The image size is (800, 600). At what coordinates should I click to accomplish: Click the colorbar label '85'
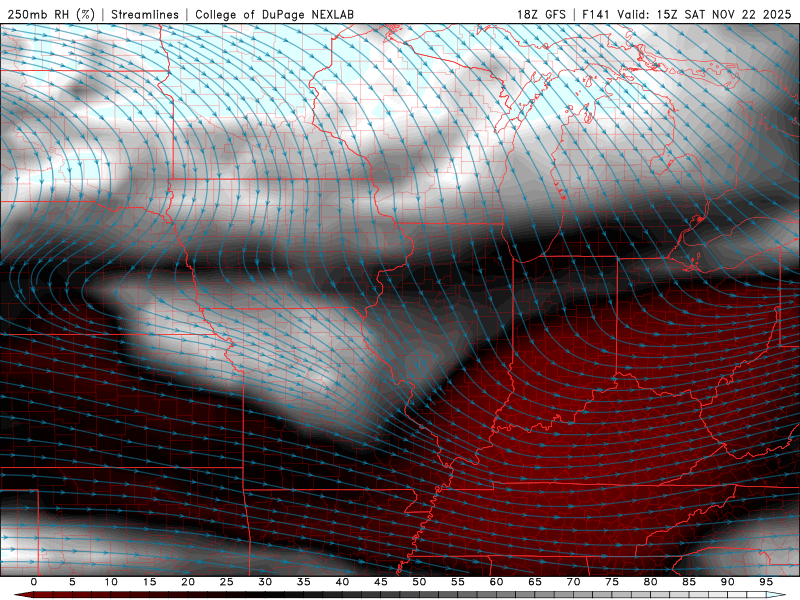coord(689,582)
